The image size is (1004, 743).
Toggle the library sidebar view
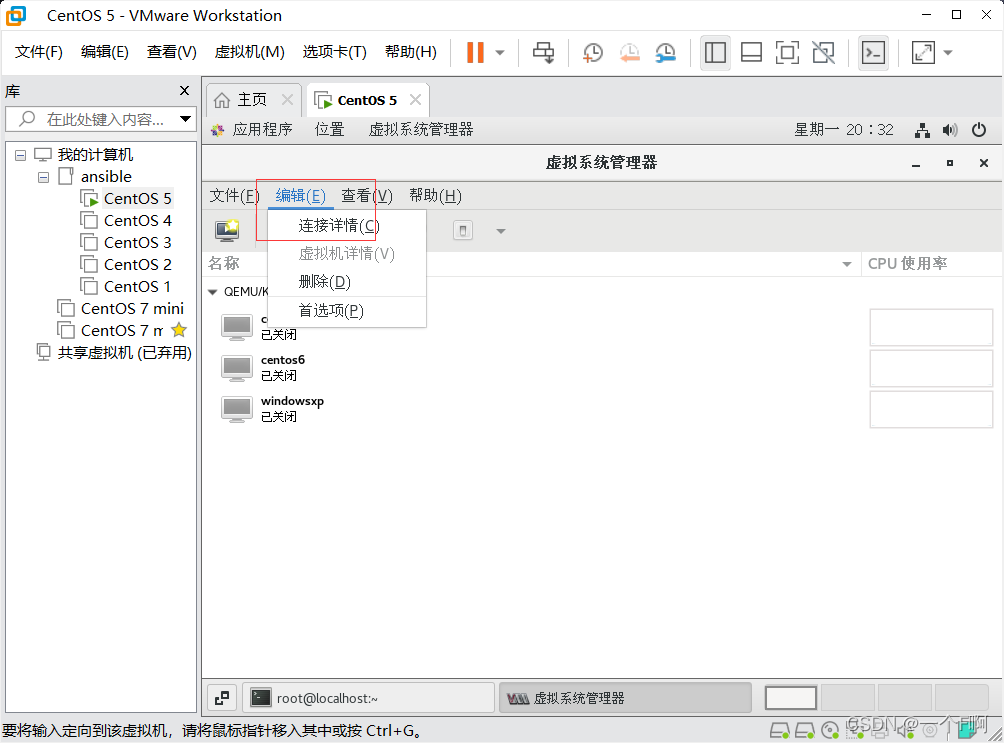(x=715, y=53)
